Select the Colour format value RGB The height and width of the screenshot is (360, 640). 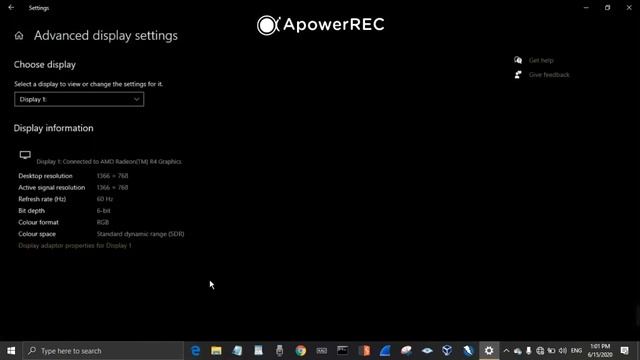click(103, 222)
